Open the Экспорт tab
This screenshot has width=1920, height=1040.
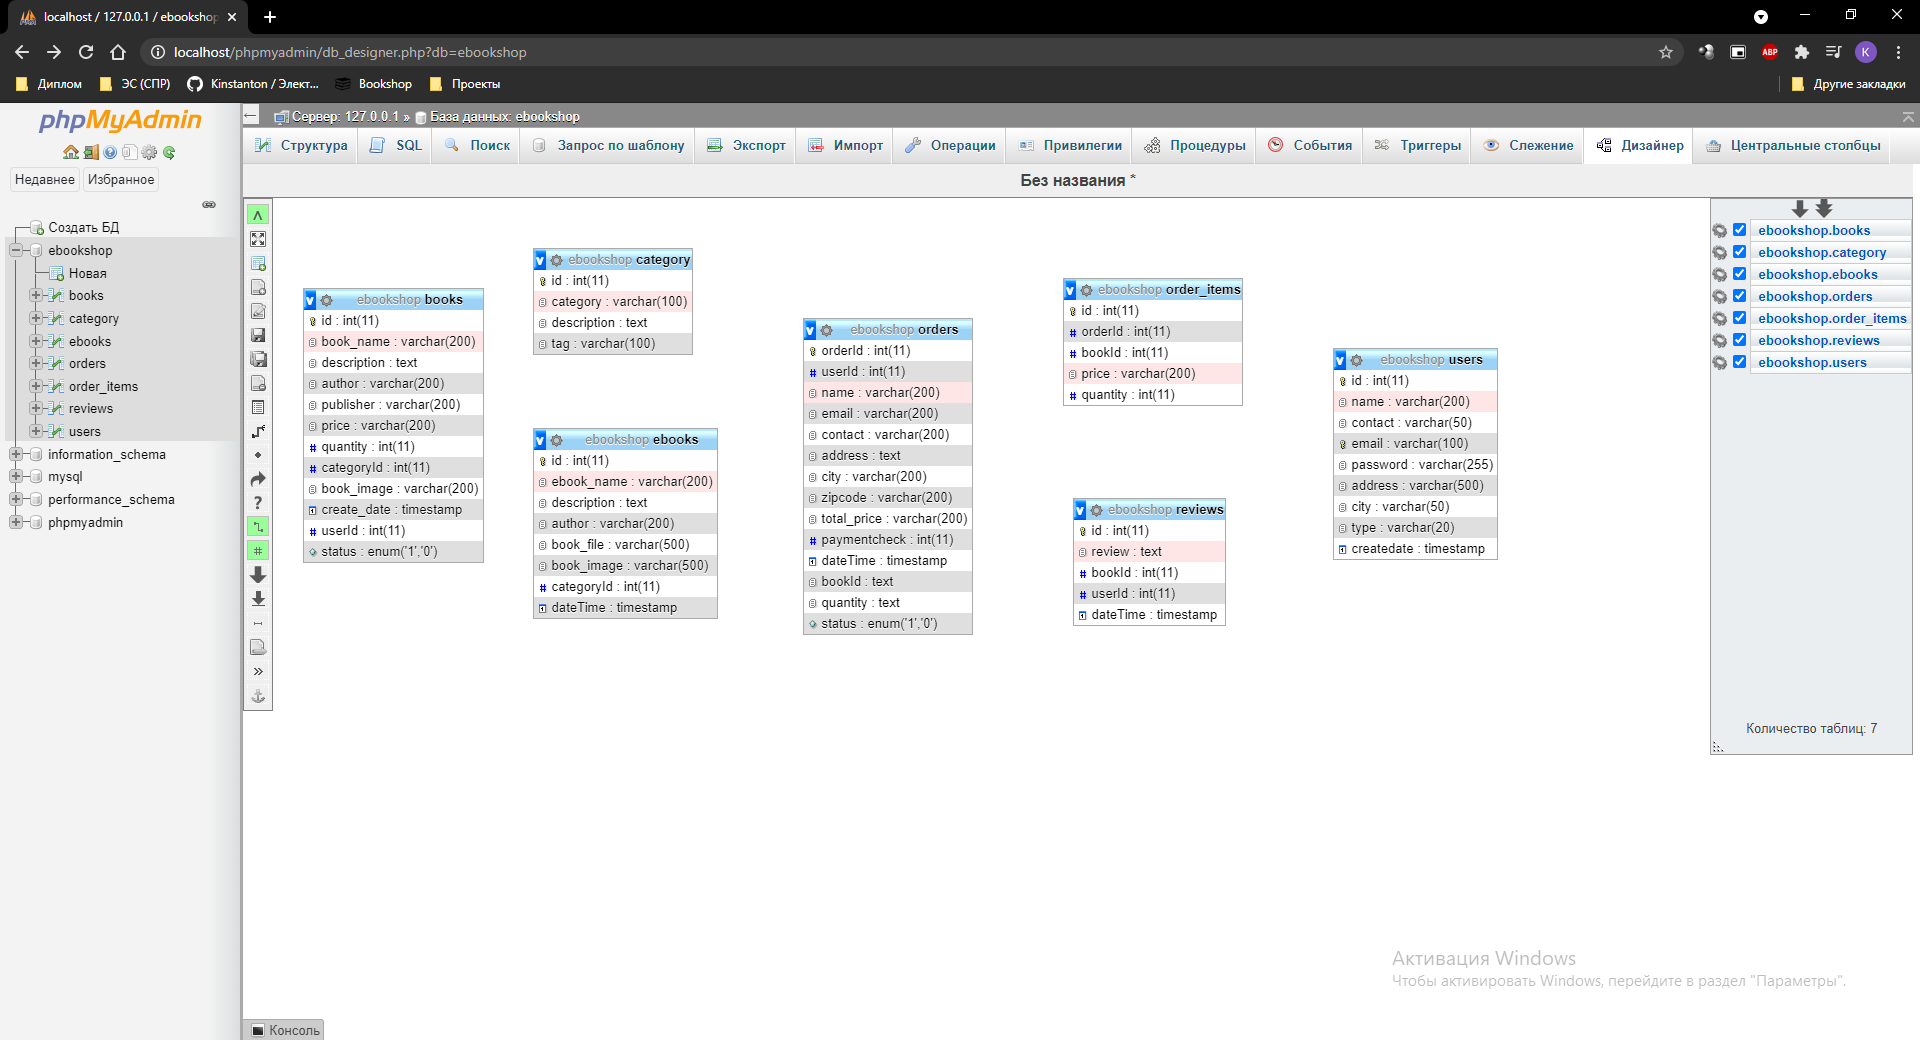tap(746, 146)
